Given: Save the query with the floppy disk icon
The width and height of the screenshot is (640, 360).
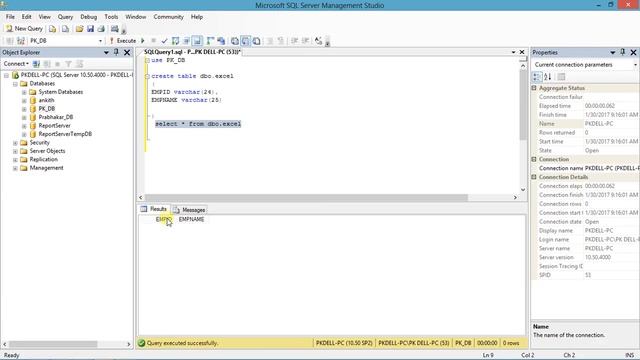Looking at the screenshot, I should click(x=90, y=29).
